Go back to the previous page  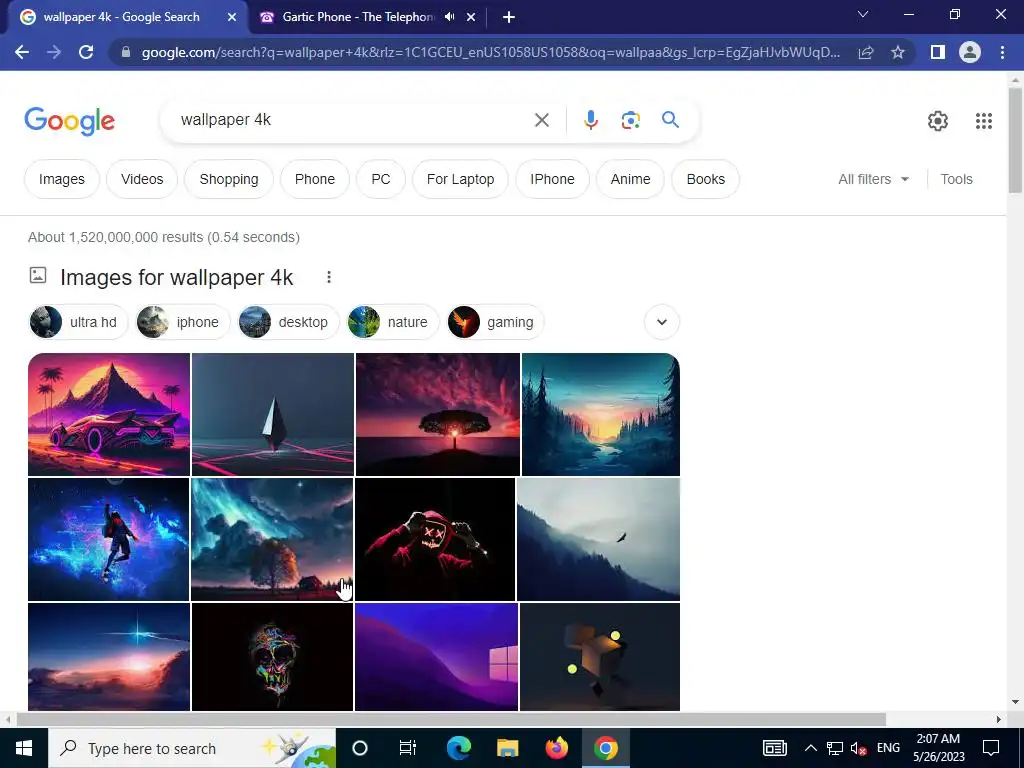click(22, 52)
